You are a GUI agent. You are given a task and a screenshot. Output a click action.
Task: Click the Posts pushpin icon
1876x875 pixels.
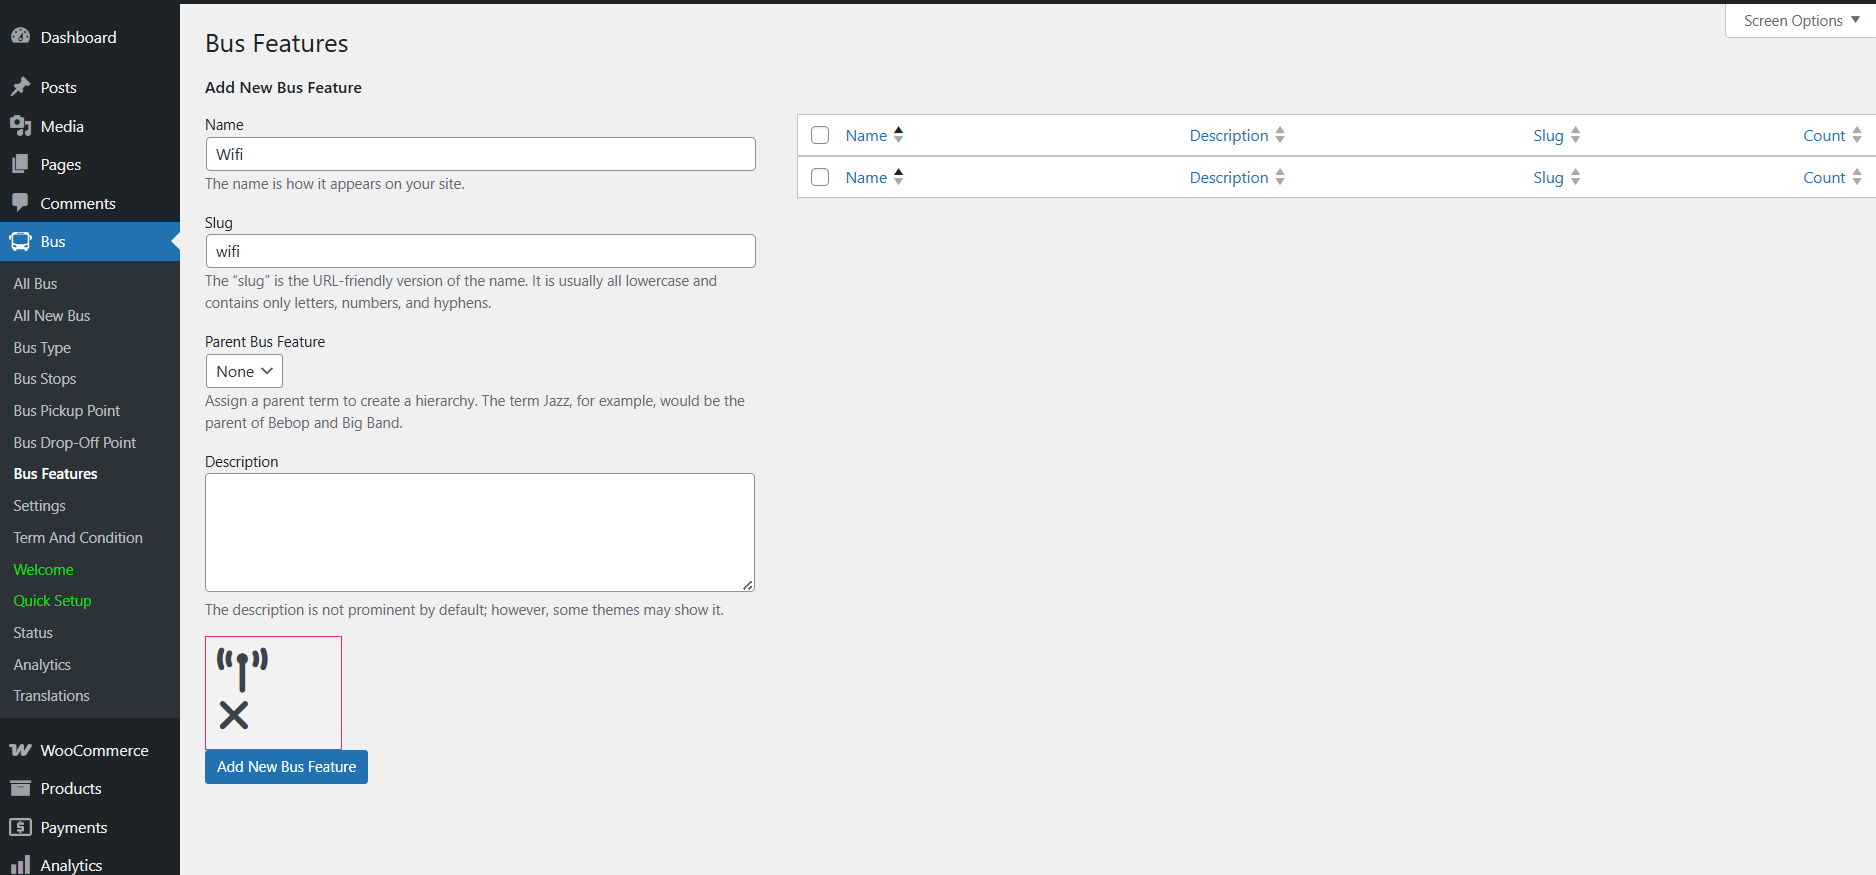pyautogui.click(x=20, y=87)
